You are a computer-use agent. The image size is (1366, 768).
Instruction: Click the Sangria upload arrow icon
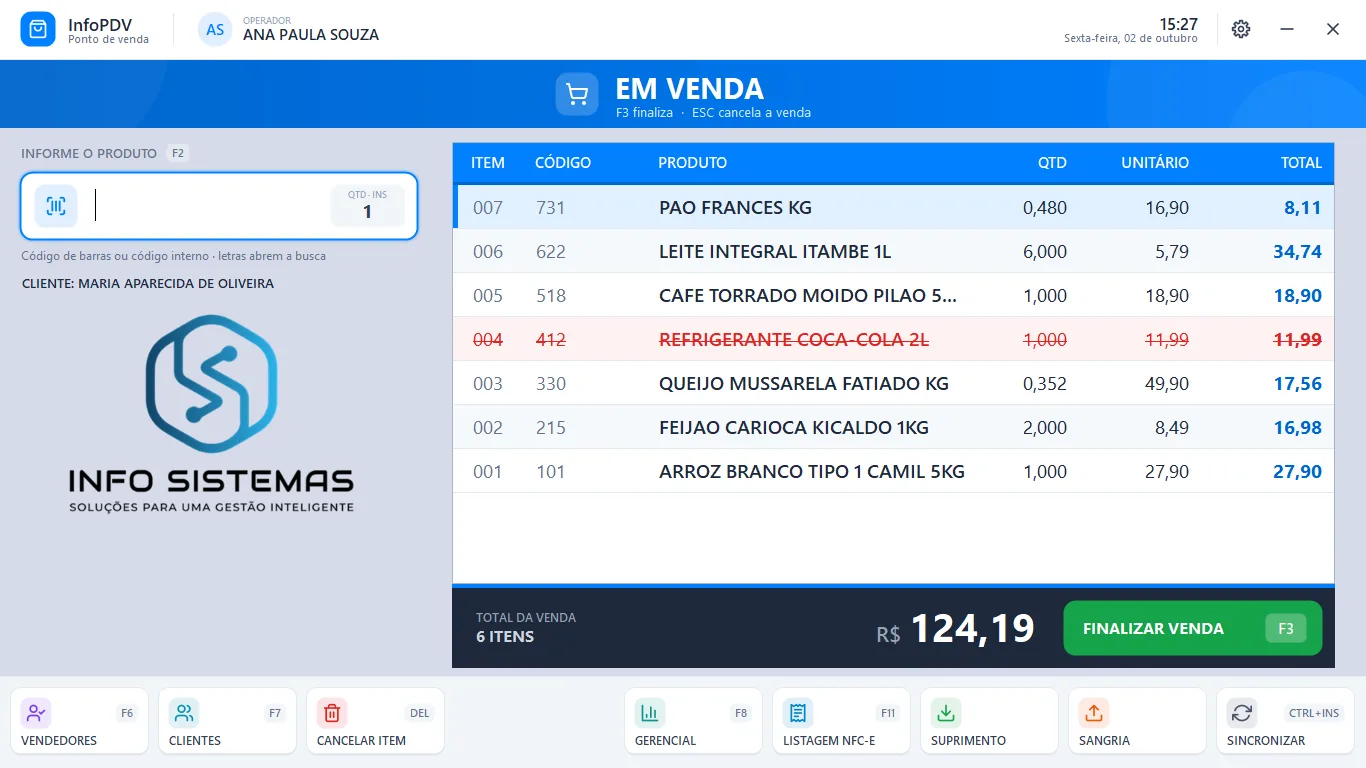pyautogui.click(x=1094, y=713)
